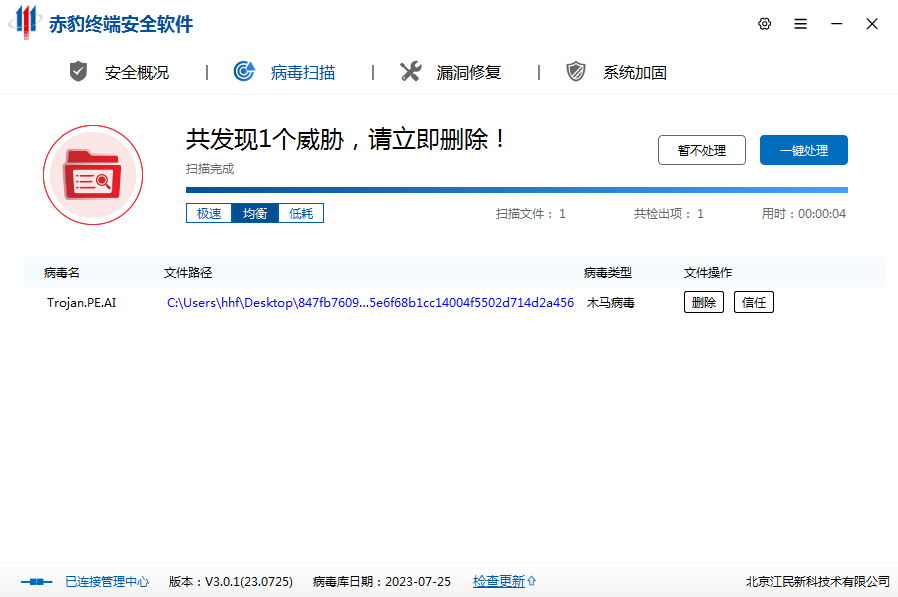Click 病毒库日期 2023-07-25 text
The width and height of the screenshot is (898, 597).
point(382,582)
